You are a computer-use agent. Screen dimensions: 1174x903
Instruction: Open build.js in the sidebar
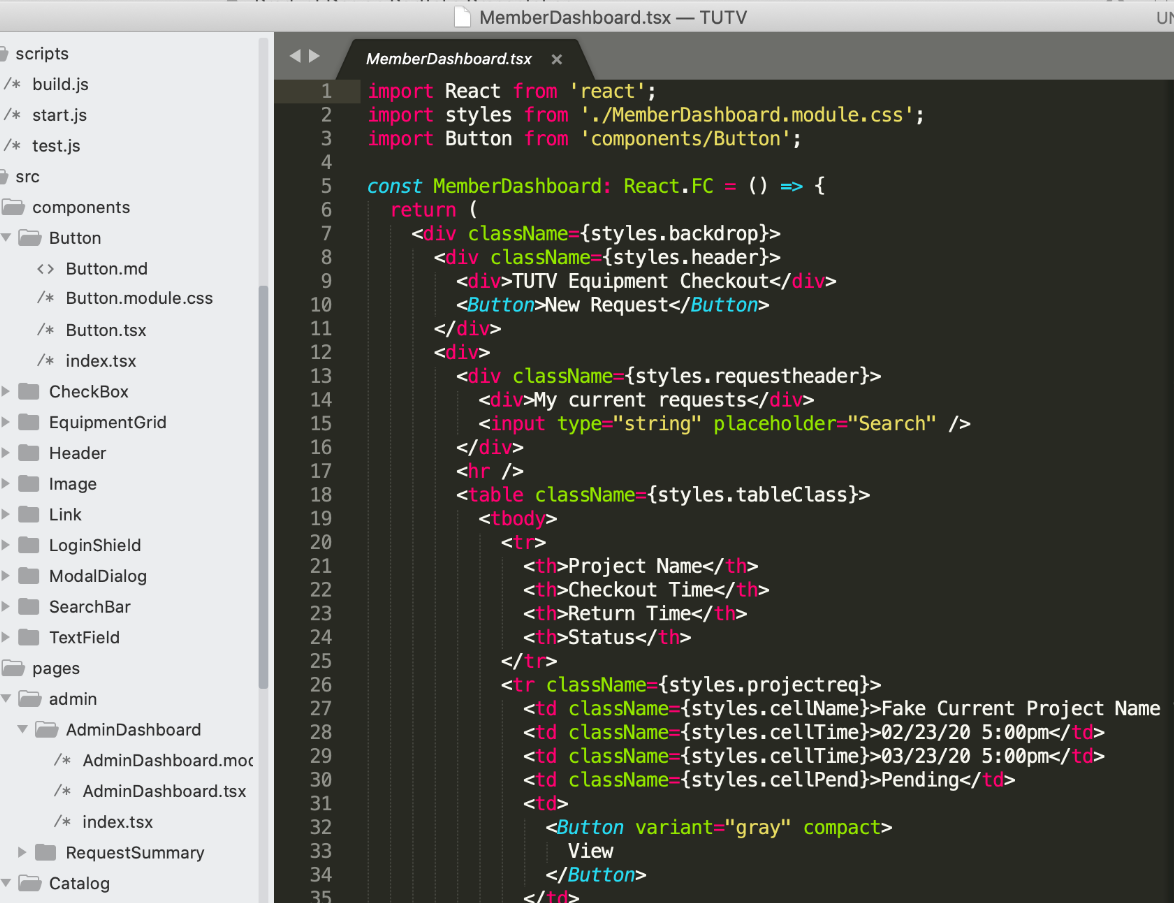pyautogui.click(x=60, y=84)
